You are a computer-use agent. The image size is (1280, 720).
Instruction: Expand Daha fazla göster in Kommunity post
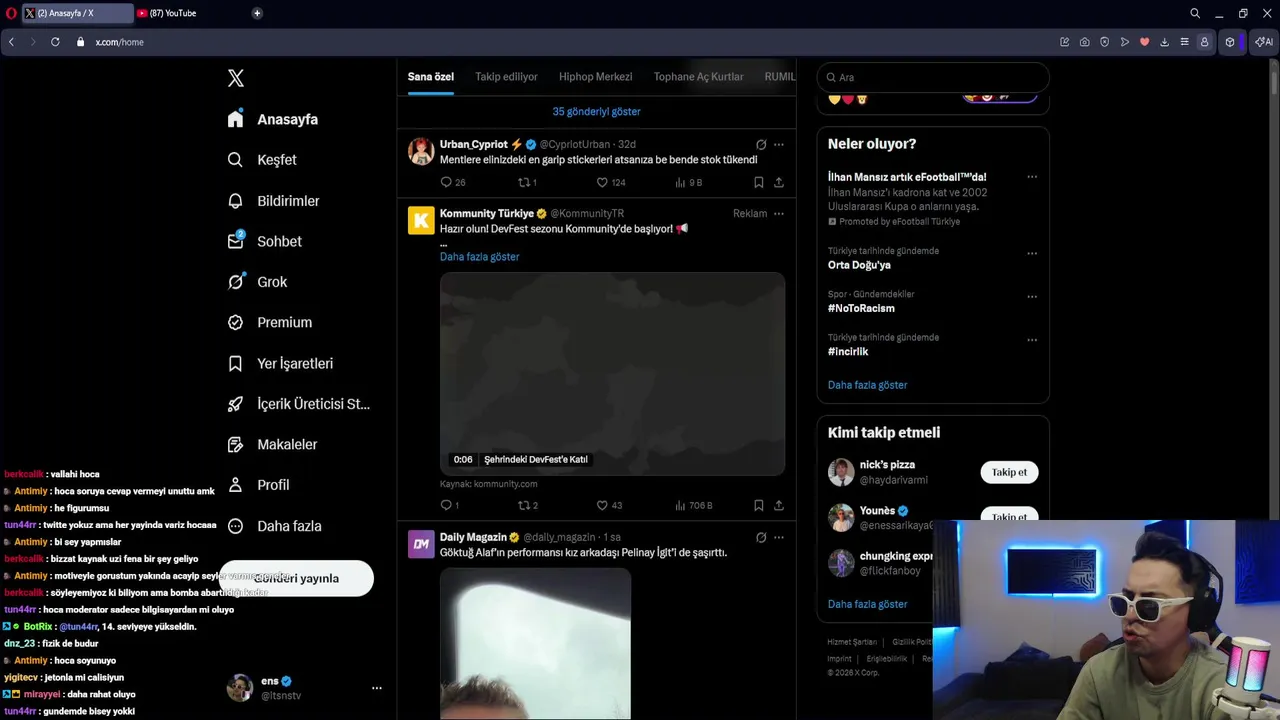coord(480,257)
